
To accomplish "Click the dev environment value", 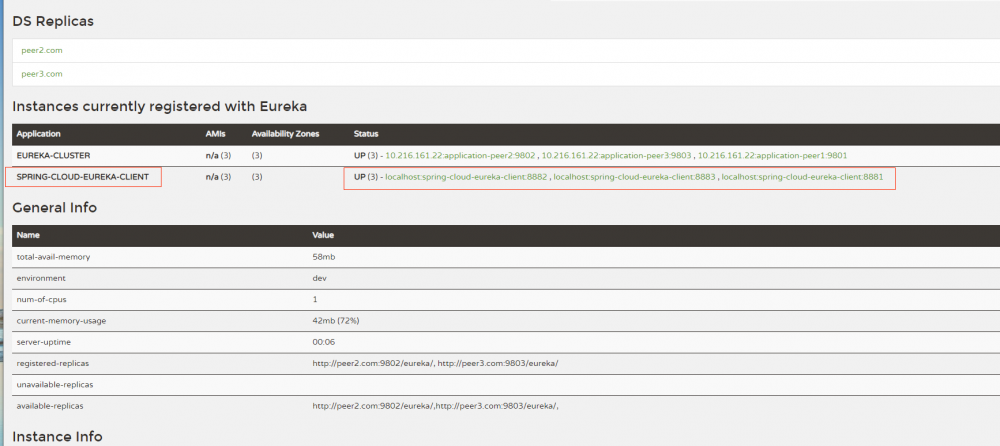I will point(320,278).
